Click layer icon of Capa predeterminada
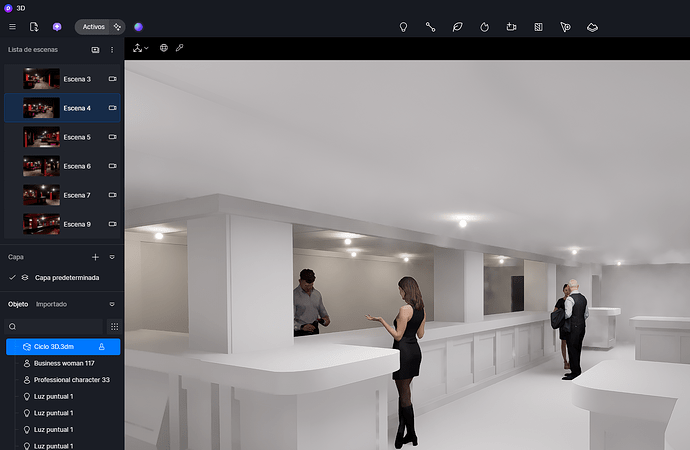The width and height of the screenshot is (690, 450). pos(25,278)
